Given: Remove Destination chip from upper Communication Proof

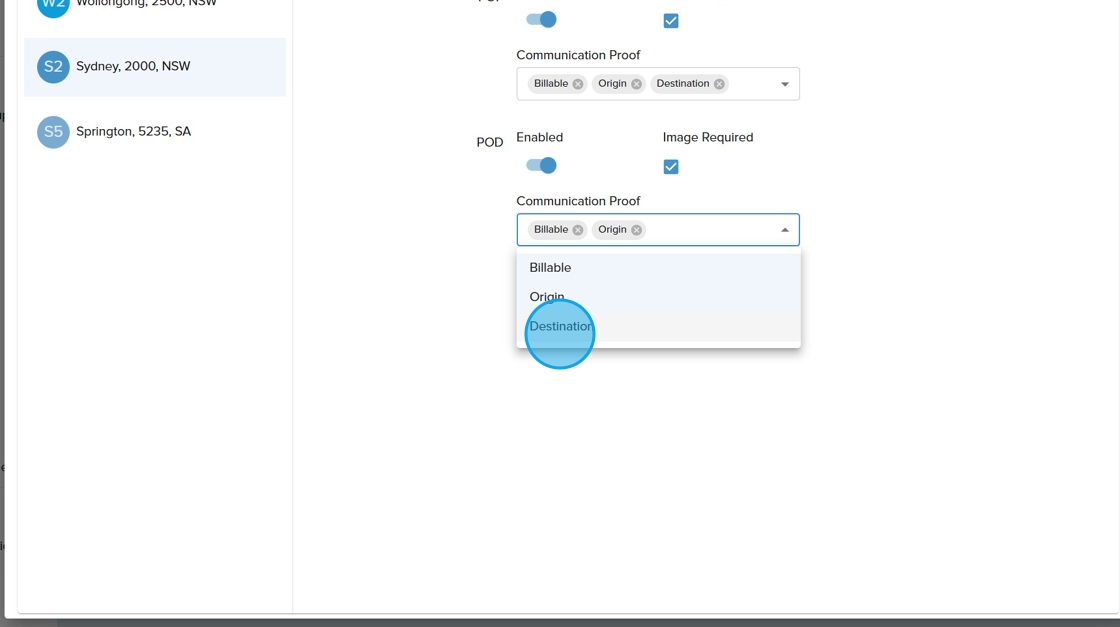Looking at the screenshot, I should coord(719,84).
